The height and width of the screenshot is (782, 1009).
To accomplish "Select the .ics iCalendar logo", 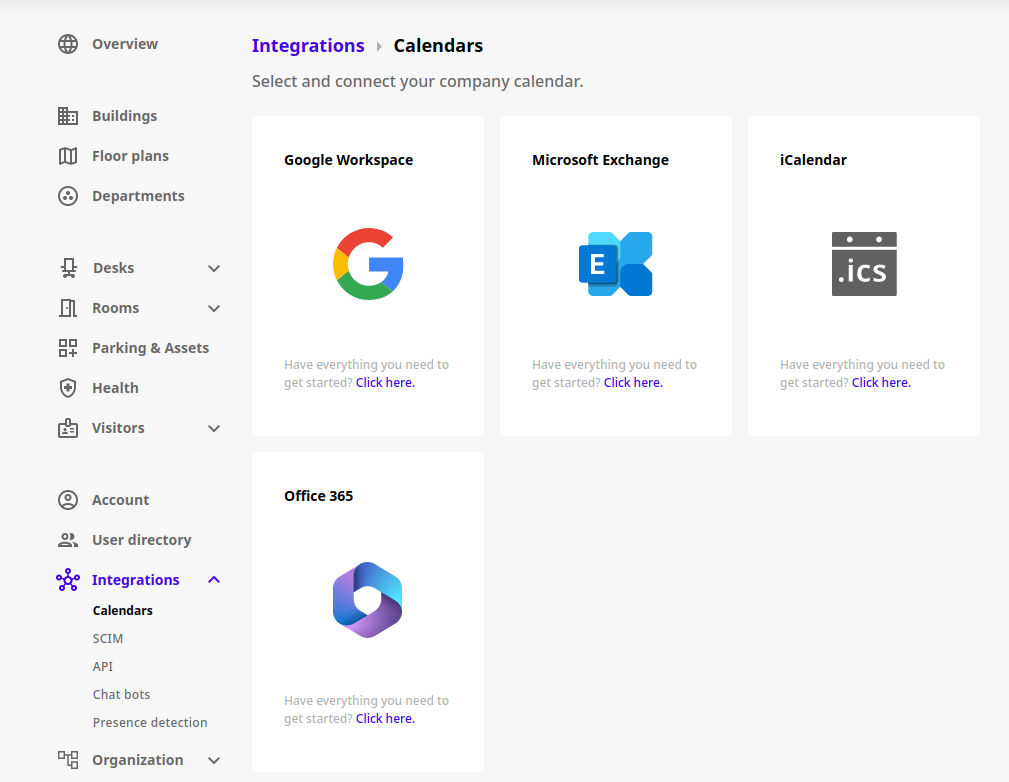I will click(864, 264).
